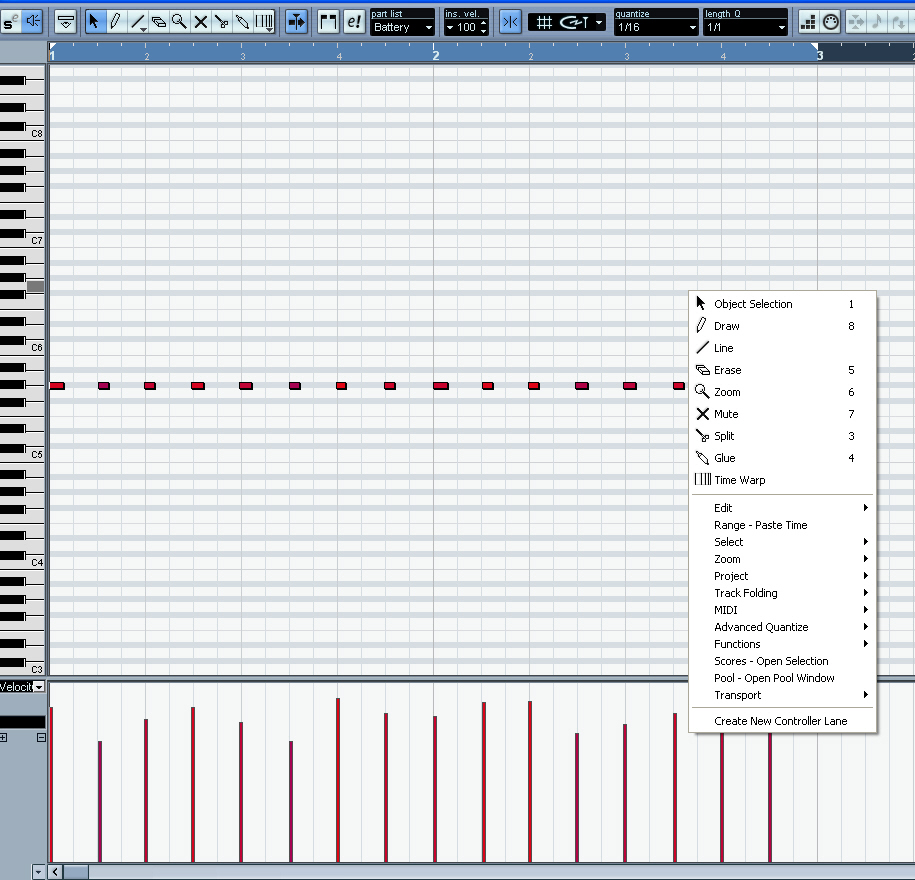The image size is (915, 880).
Task: Expand the Track Folding submenu
Action: pyautogui.click(x=782, y=593)
